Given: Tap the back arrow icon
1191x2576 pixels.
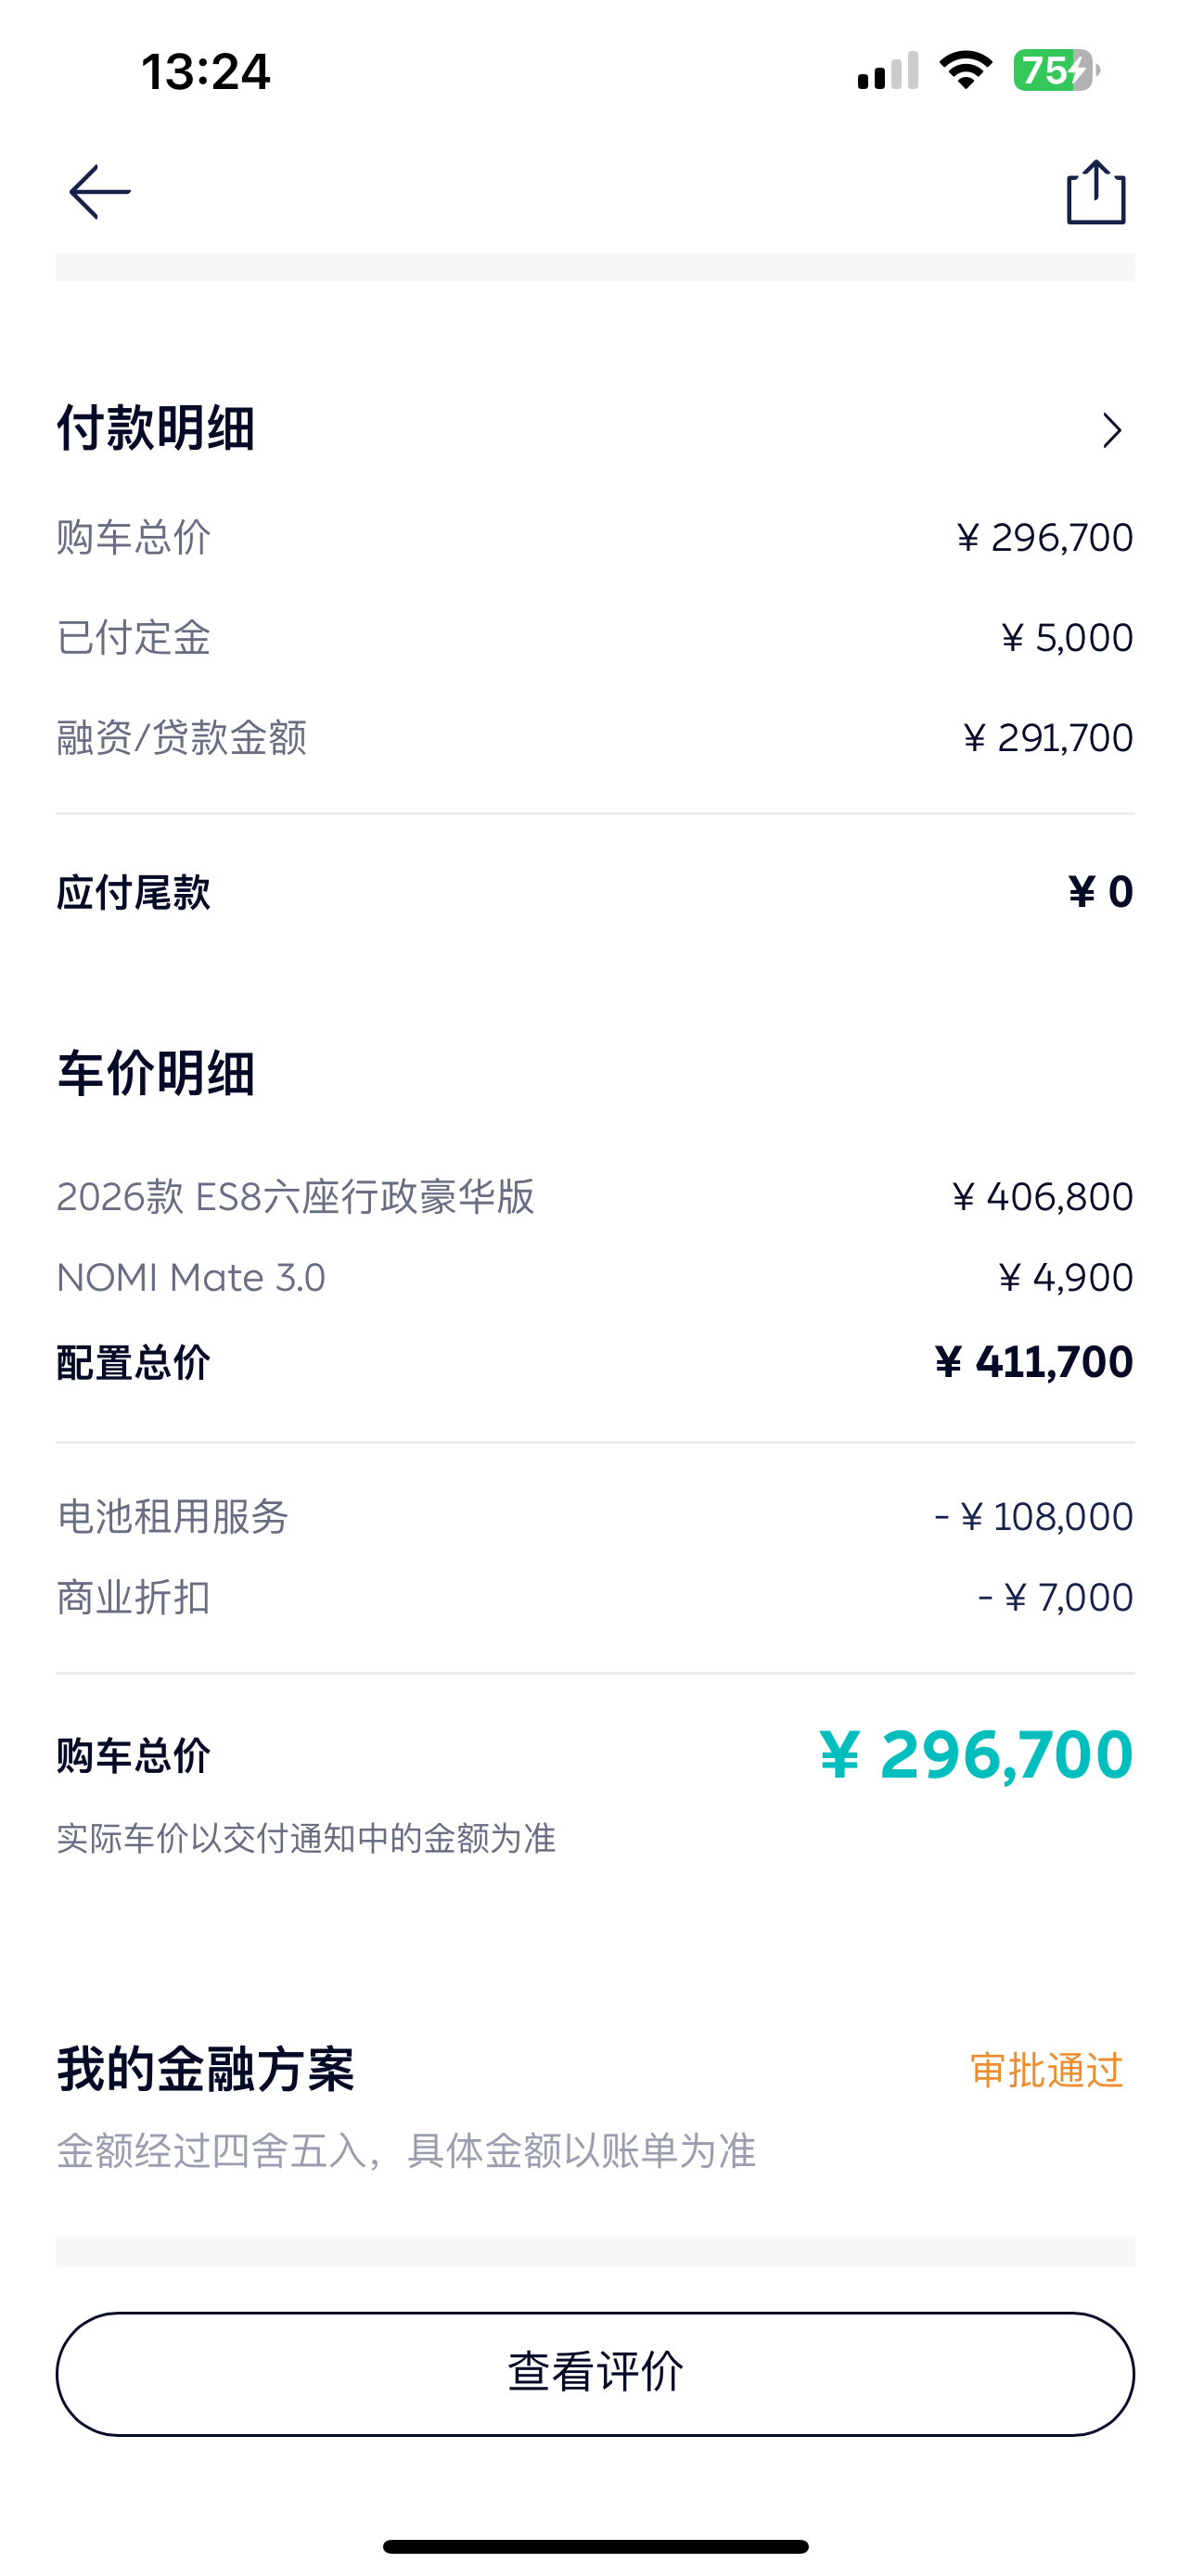Looking at the screenshot, I should point(99,192).
